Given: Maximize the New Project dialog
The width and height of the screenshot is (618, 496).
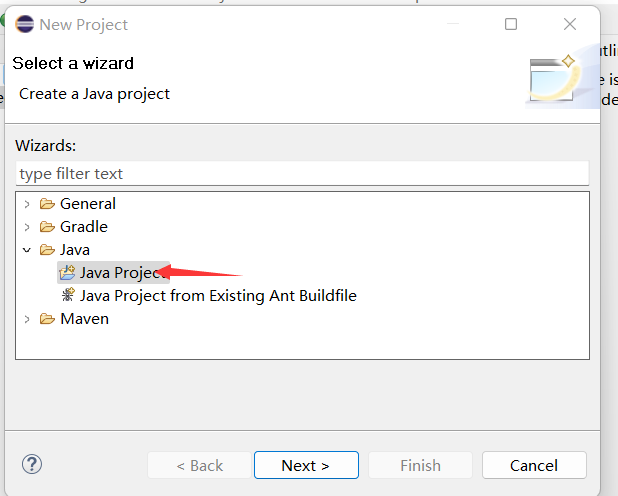Looking at the screenshot, I should [511, 24].
